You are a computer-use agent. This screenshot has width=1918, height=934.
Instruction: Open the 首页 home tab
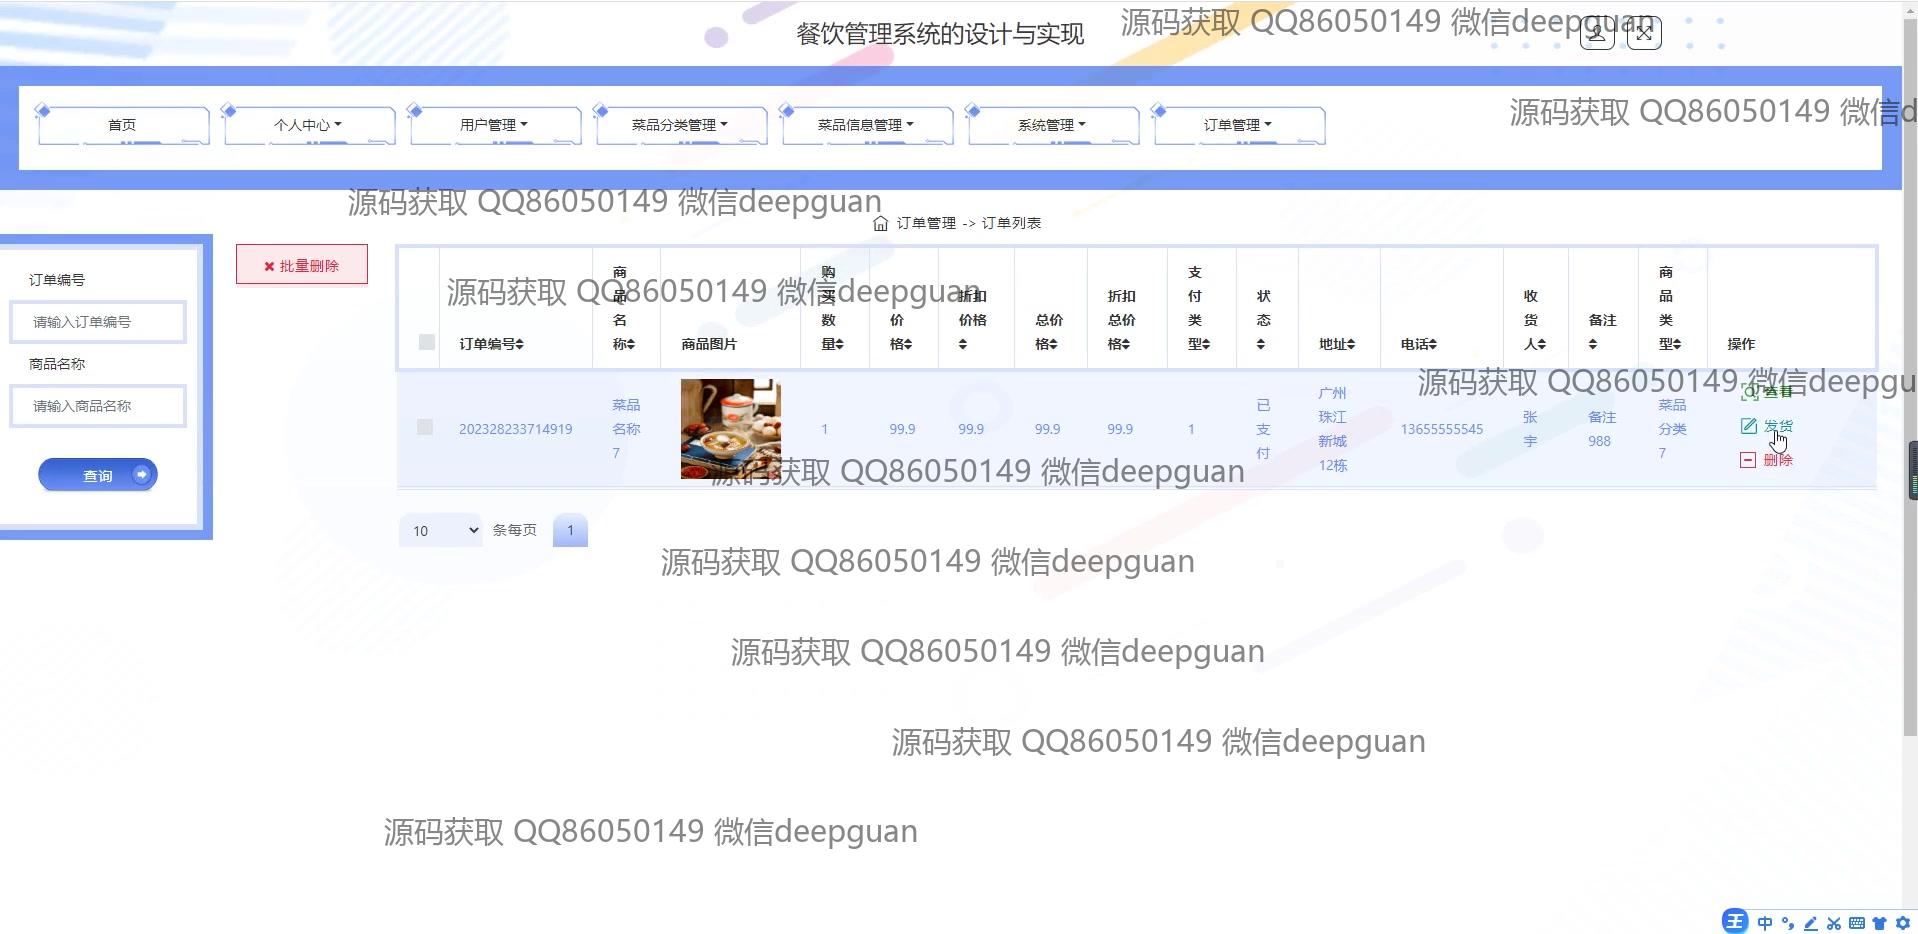pyautogui.click(x=122, y=125)
